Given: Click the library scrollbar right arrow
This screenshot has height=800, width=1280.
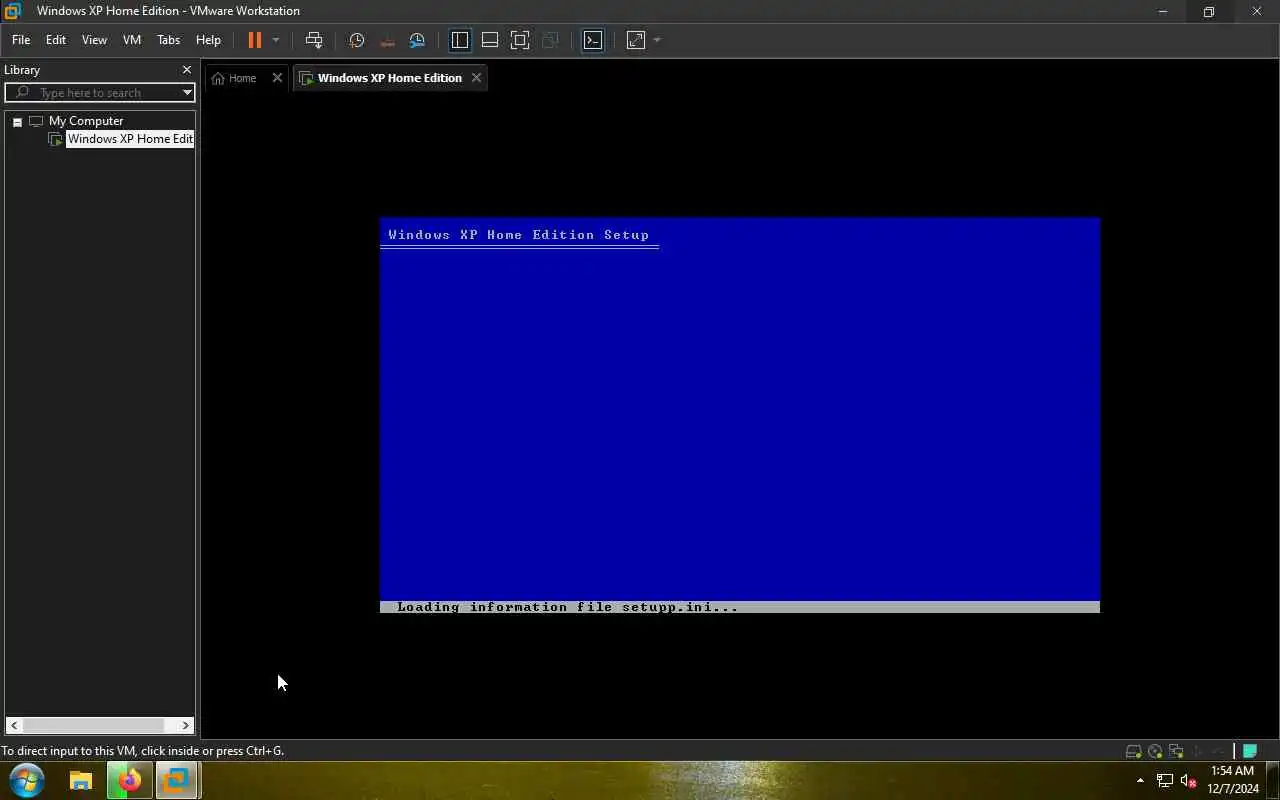Looking at the screenshot, I should coord(185,725).
